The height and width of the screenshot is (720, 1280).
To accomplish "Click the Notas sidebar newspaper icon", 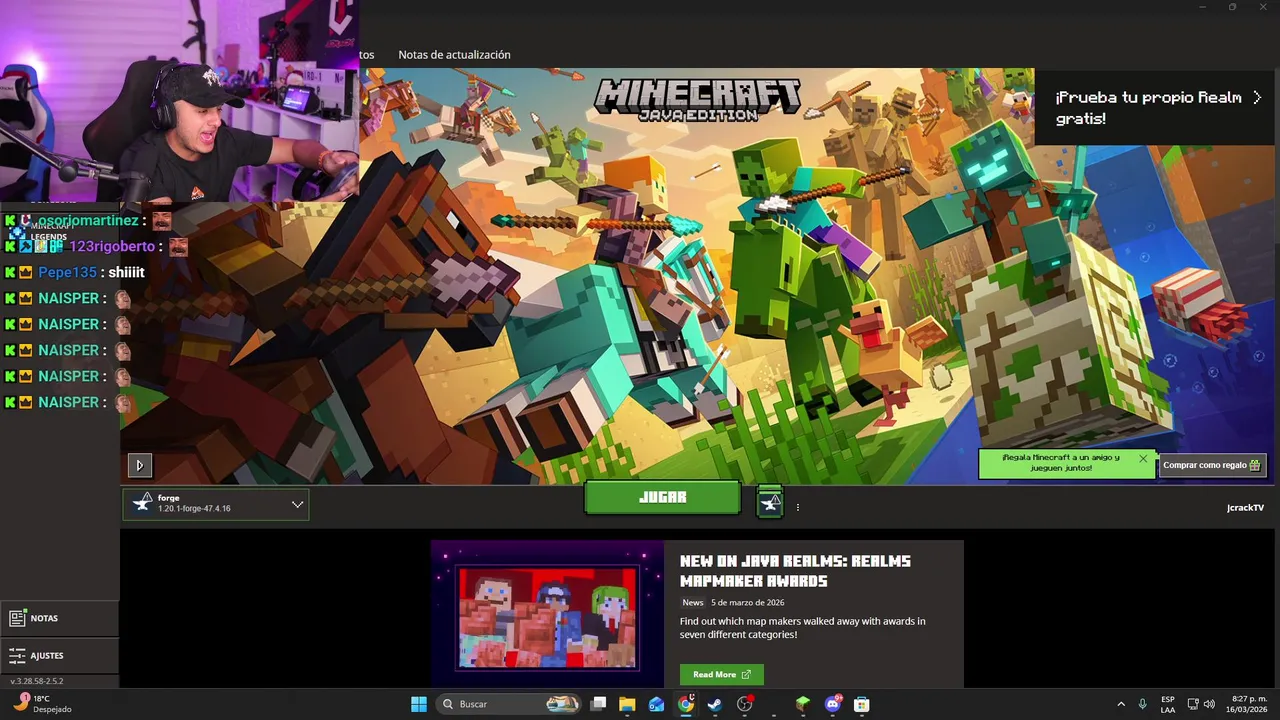I will point(17,618).
